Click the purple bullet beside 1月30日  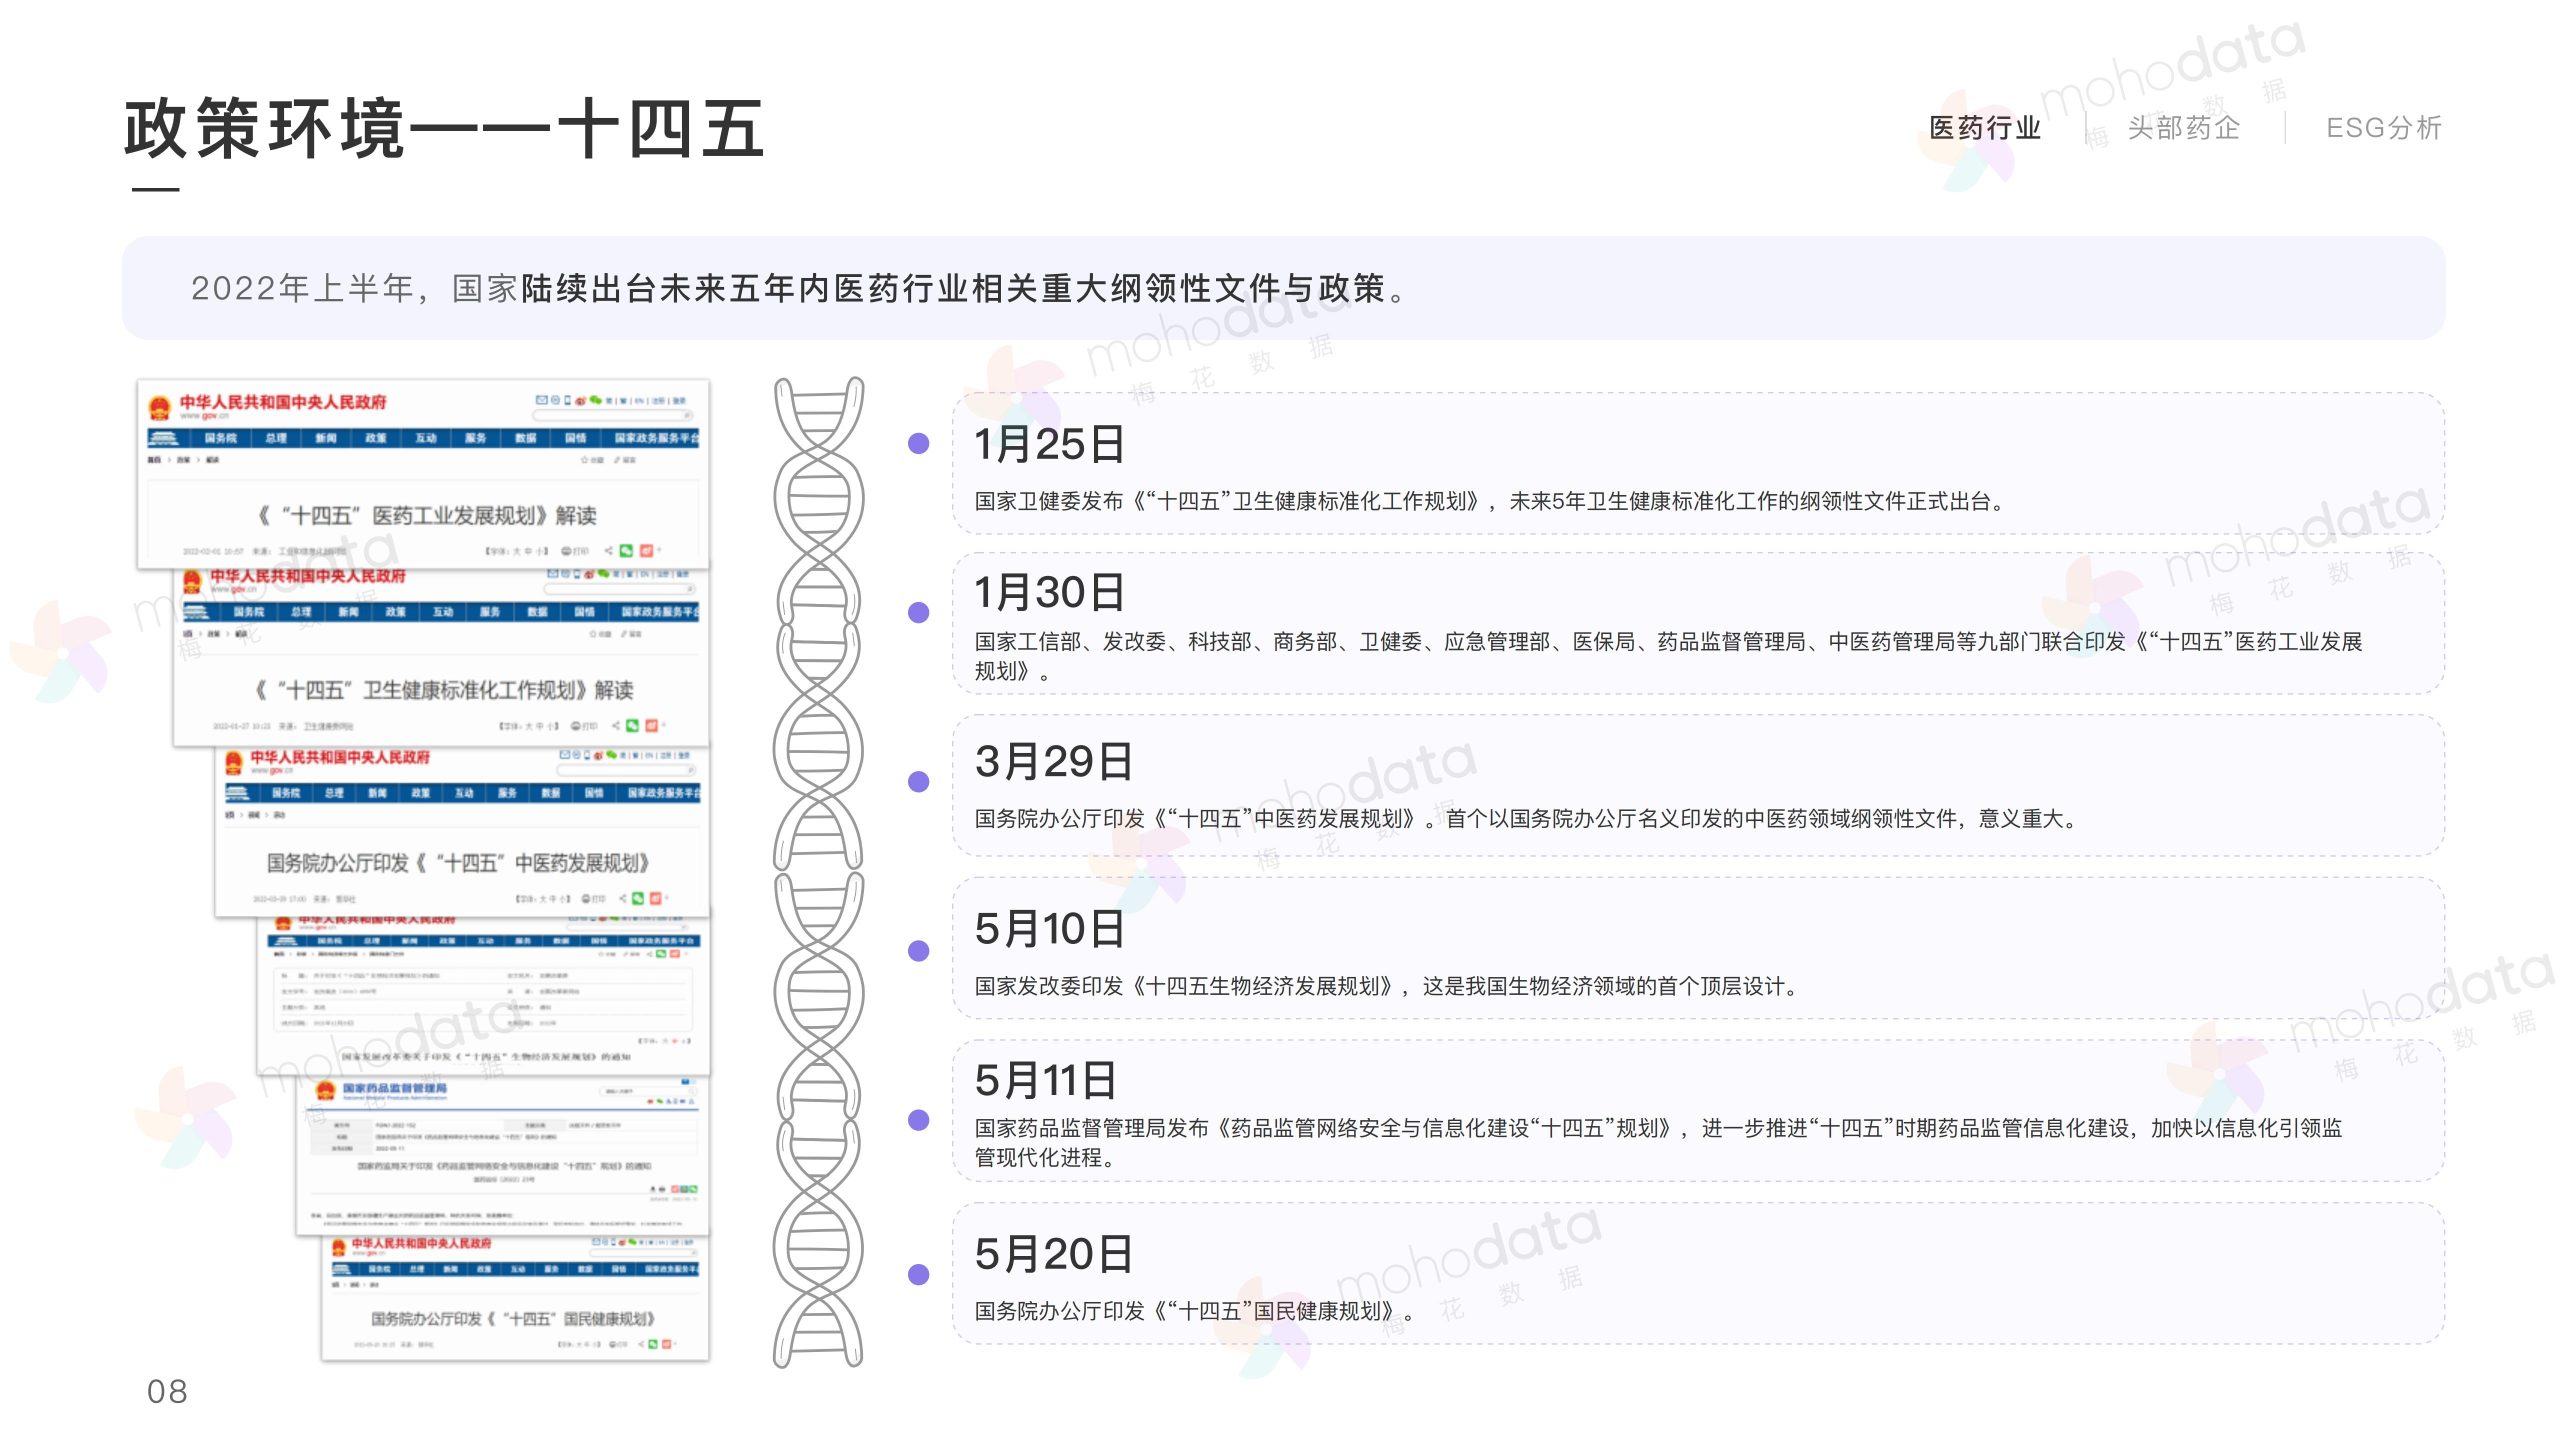tap(918, 613)
